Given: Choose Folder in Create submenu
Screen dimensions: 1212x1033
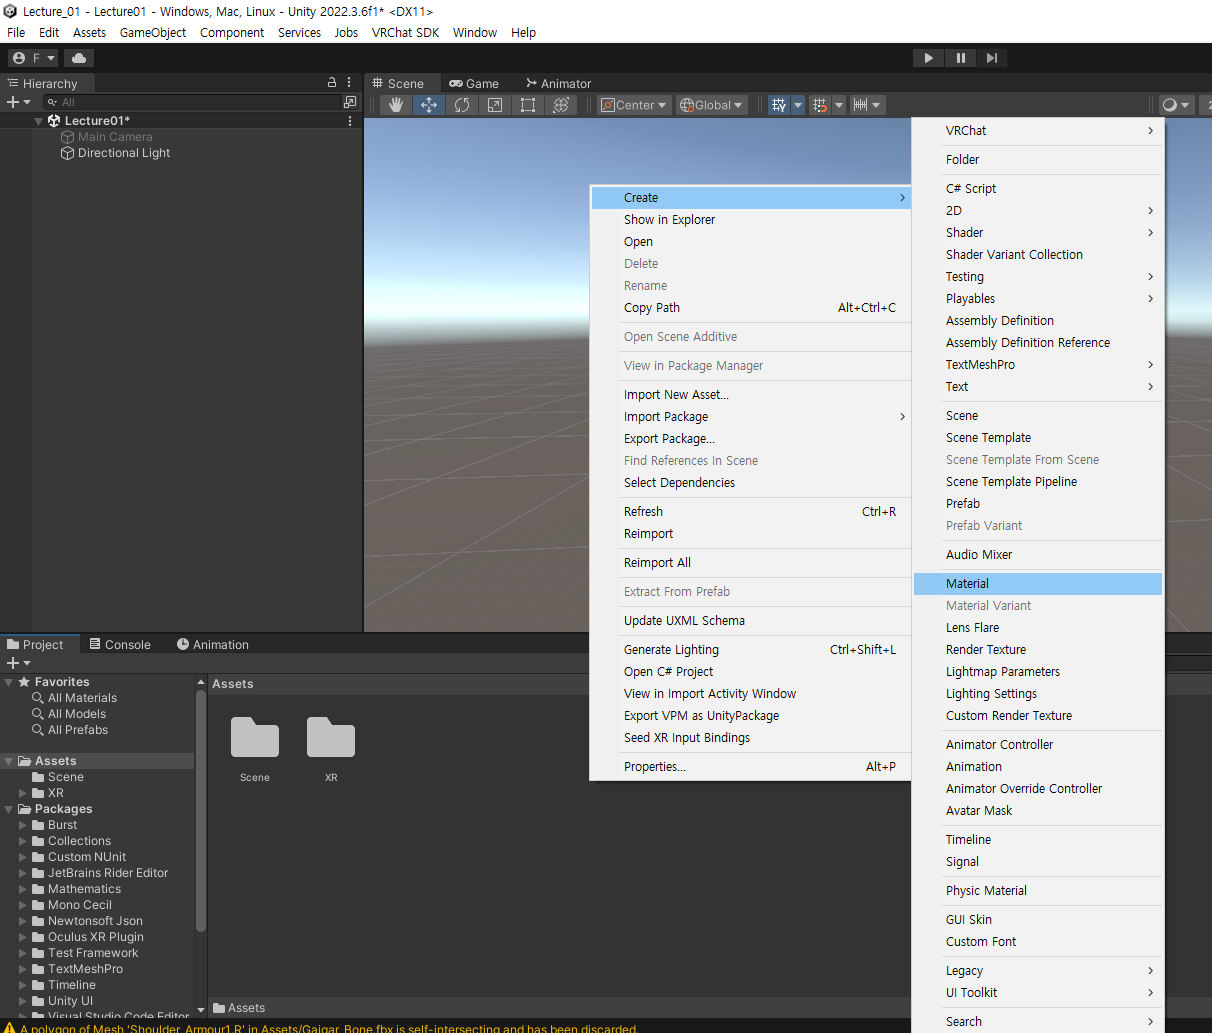Looking at the screenshot, I should (1038, 160).
